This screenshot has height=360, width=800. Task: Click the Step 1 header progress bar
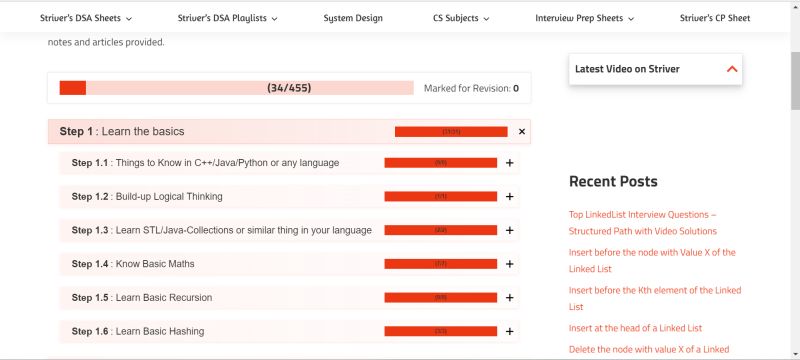point(451,132)
